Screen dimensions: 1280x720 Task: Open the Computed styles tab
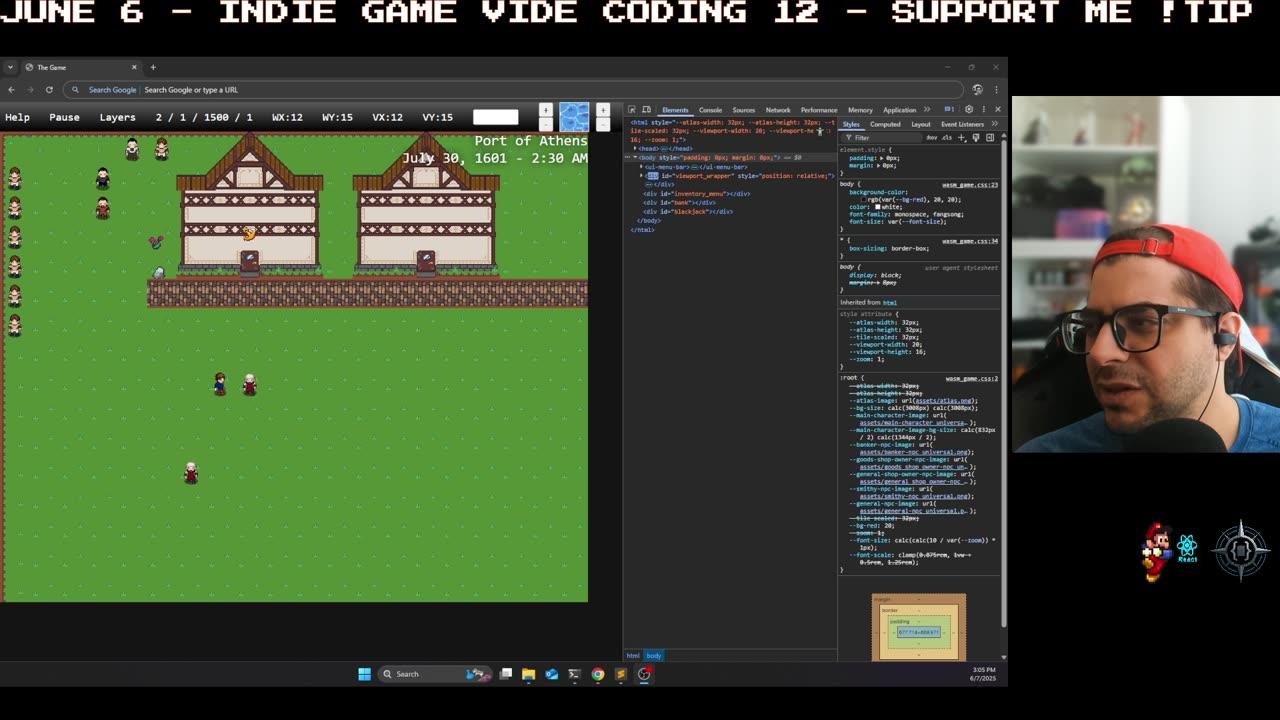[x=885, y=124]
